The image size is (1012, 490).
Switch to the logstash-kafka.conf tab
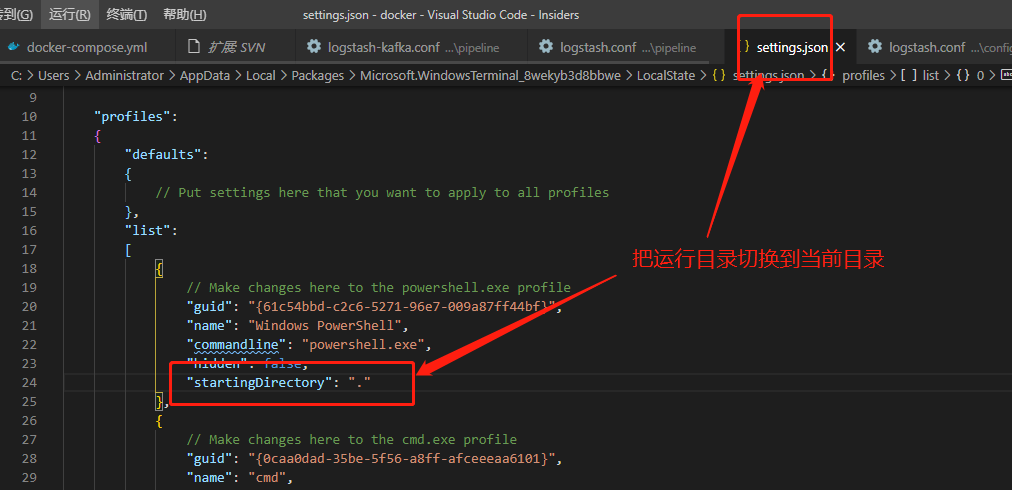[411, 47]
